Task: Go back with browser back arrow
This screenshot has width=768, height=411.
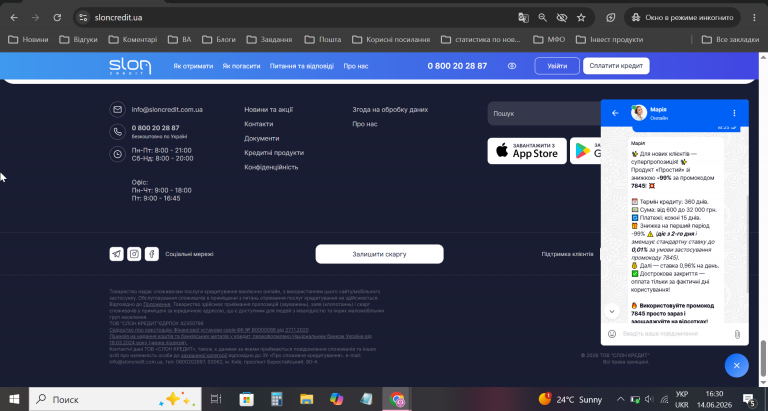Action: 14,18
